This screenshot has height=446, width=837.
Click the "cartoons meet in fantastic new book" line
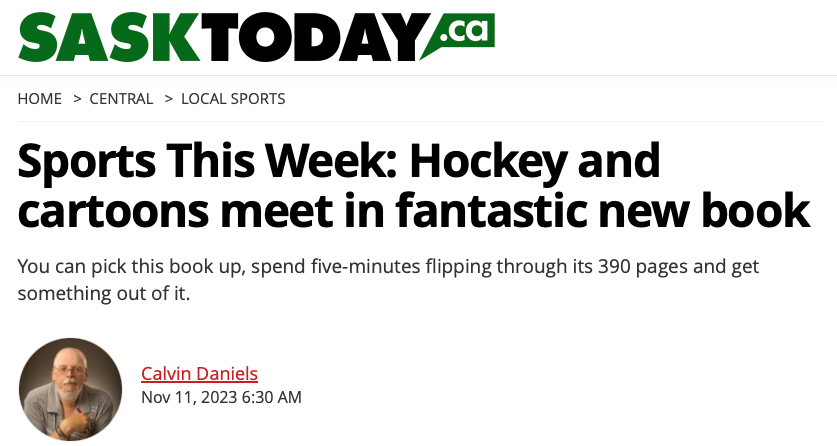click(x=414, y=211)
